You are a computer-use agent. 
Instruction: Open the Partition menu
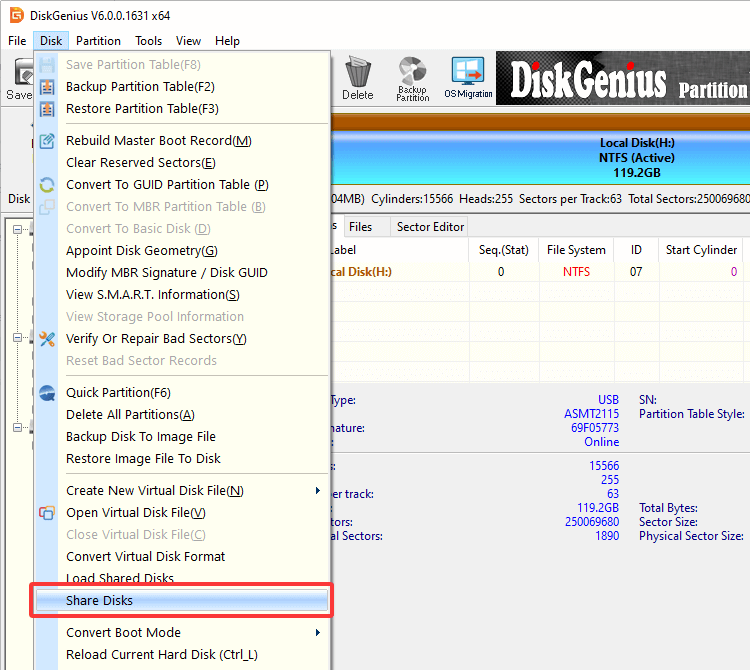point(98,41)
